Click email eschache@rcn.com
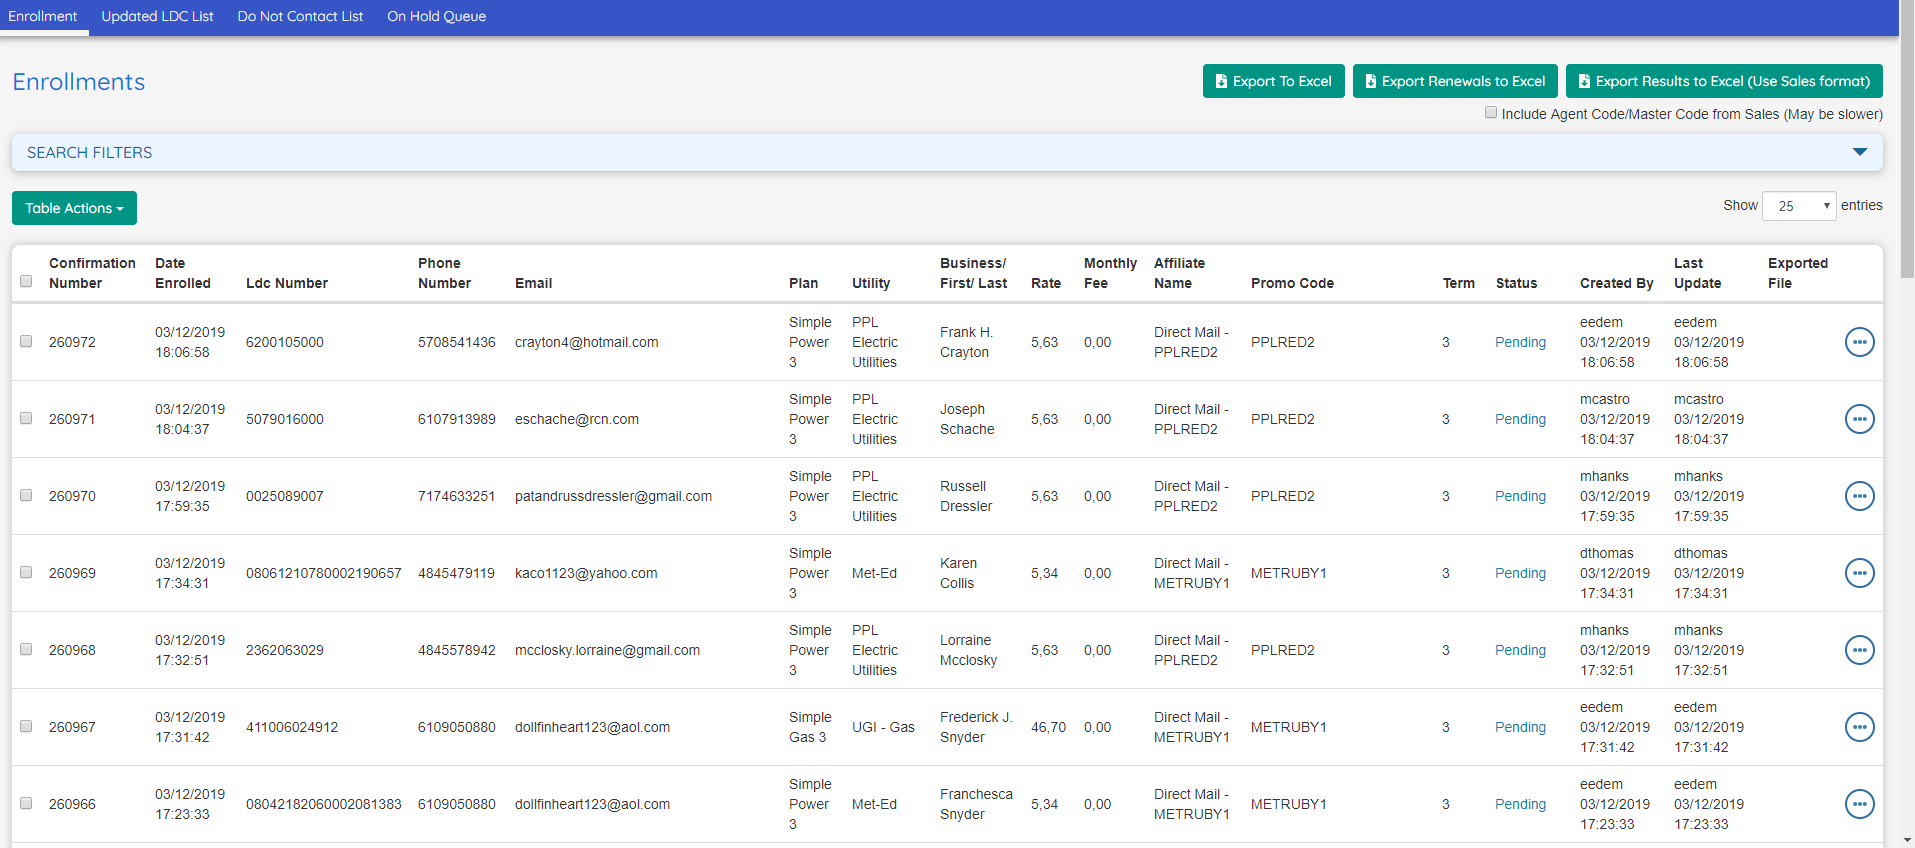 coord(576,419)
